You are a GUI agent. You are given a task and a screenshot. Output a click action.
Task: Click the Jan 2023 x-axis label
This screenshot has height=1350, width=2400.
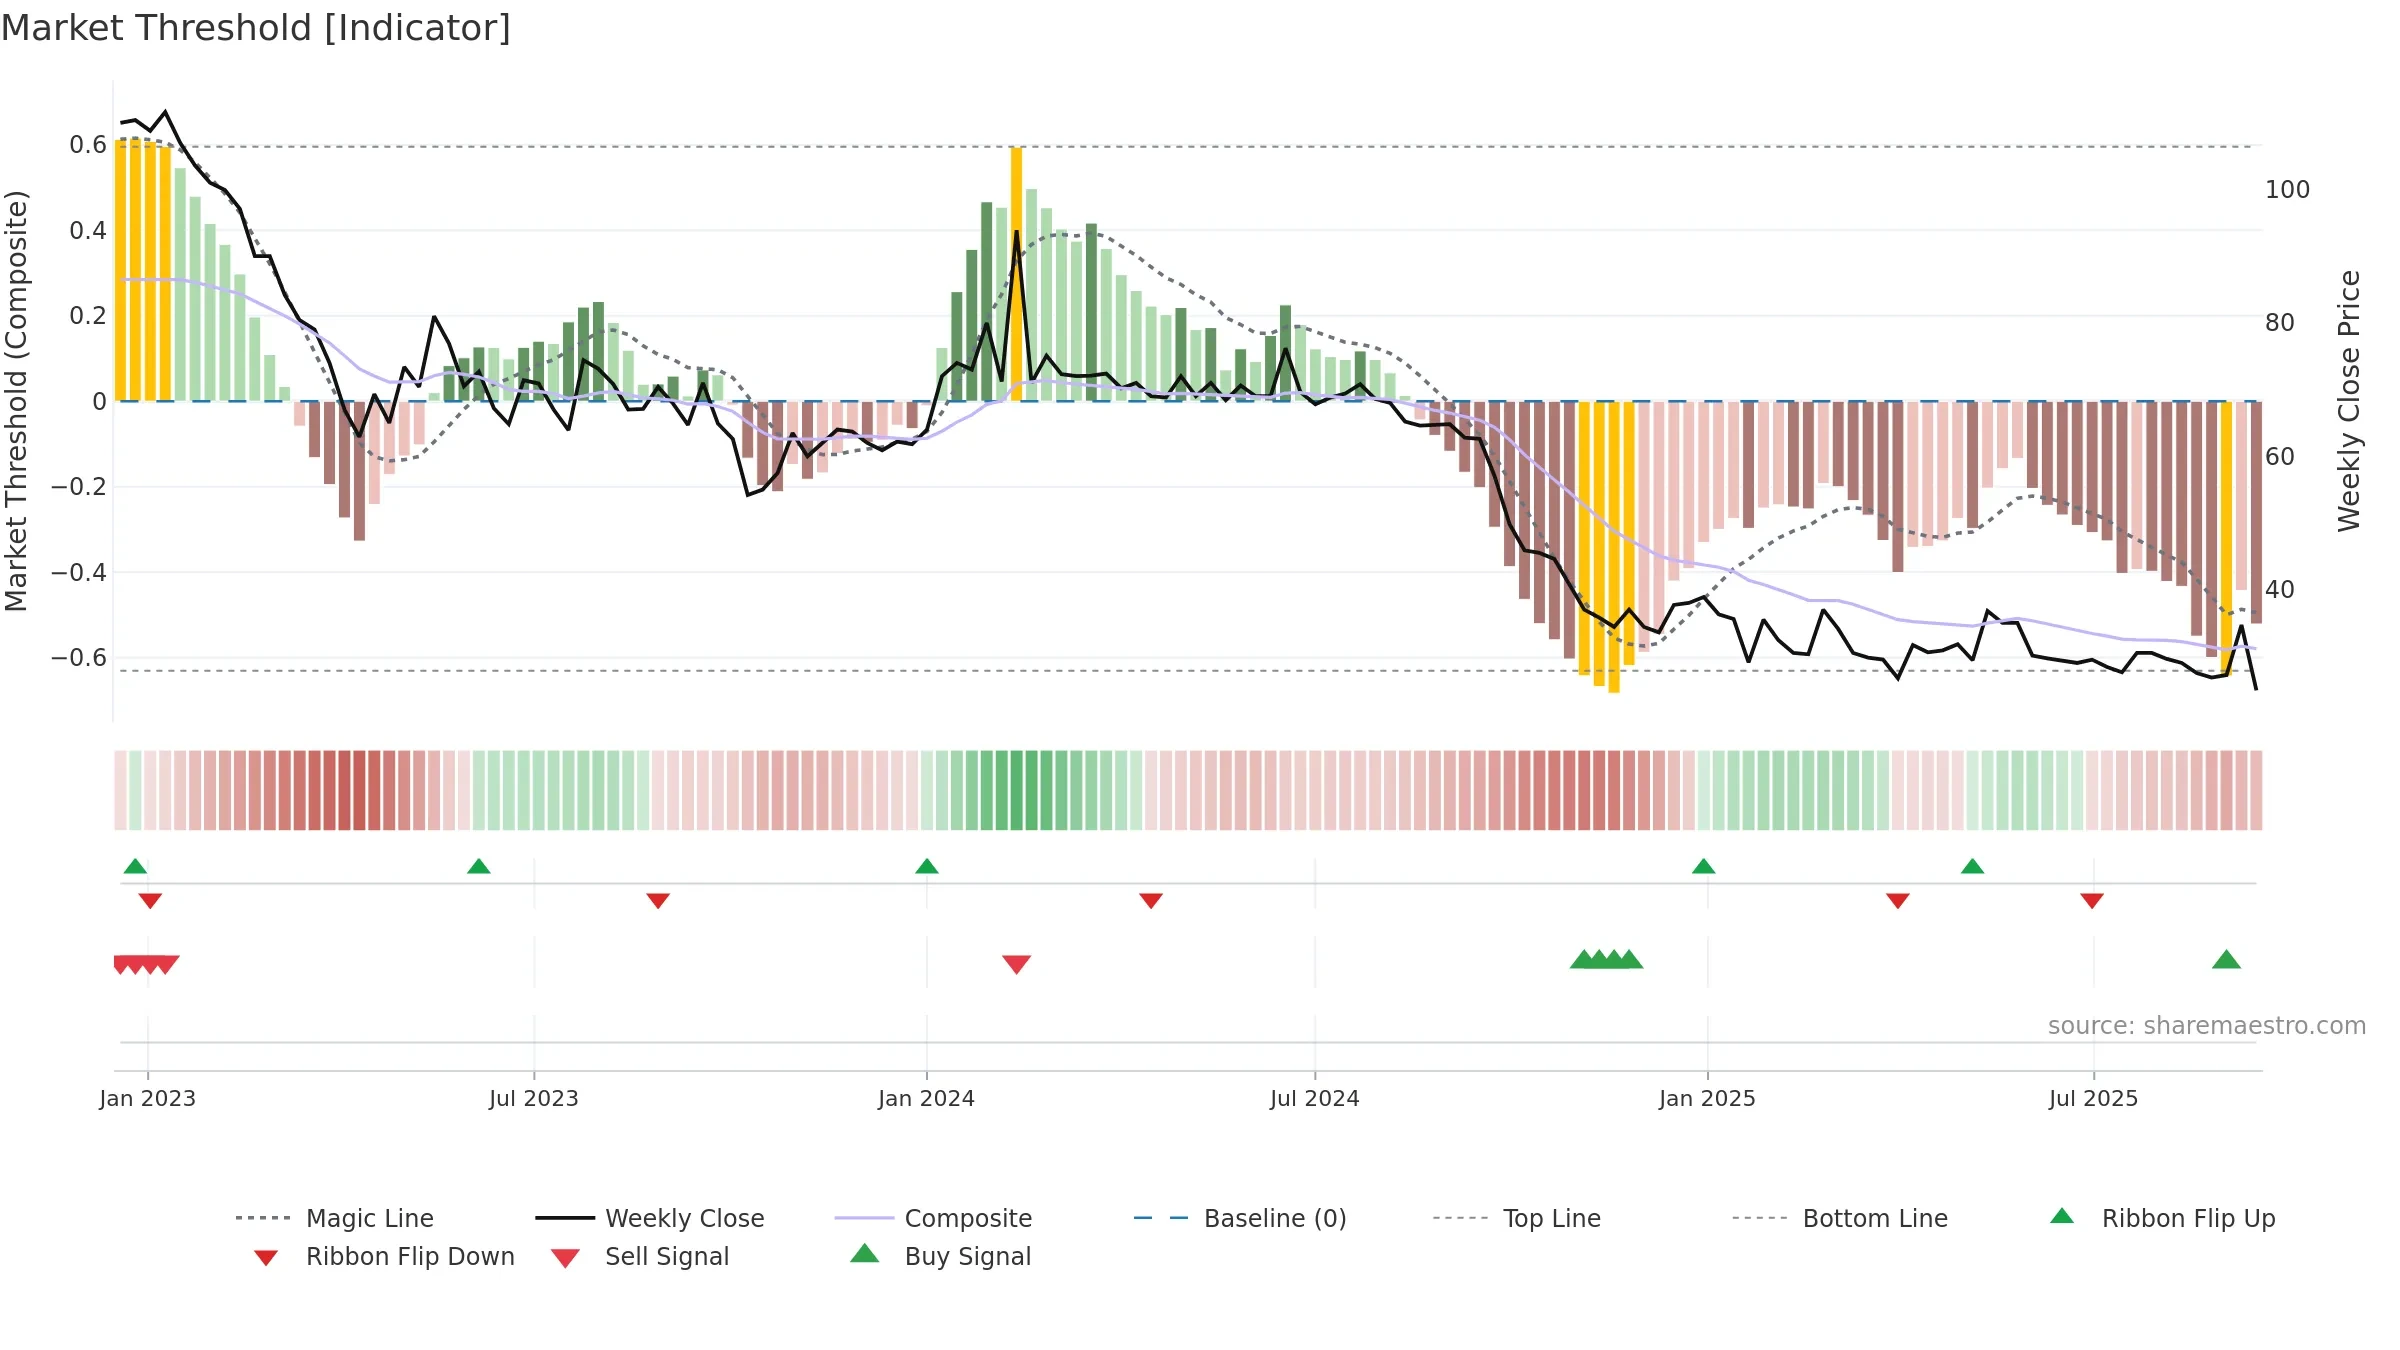pyautogui.click(x=147, y=1098)
